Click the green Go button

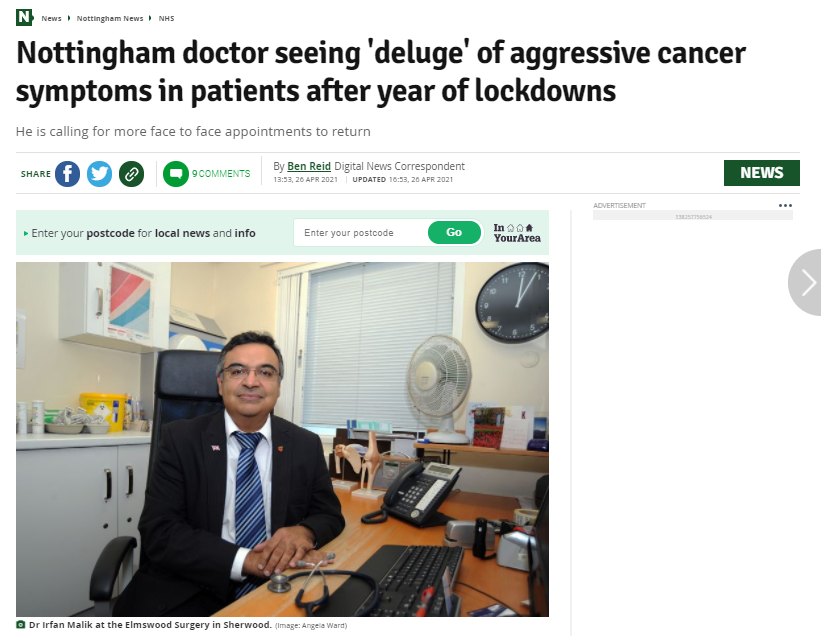click(x=454, y=232)
